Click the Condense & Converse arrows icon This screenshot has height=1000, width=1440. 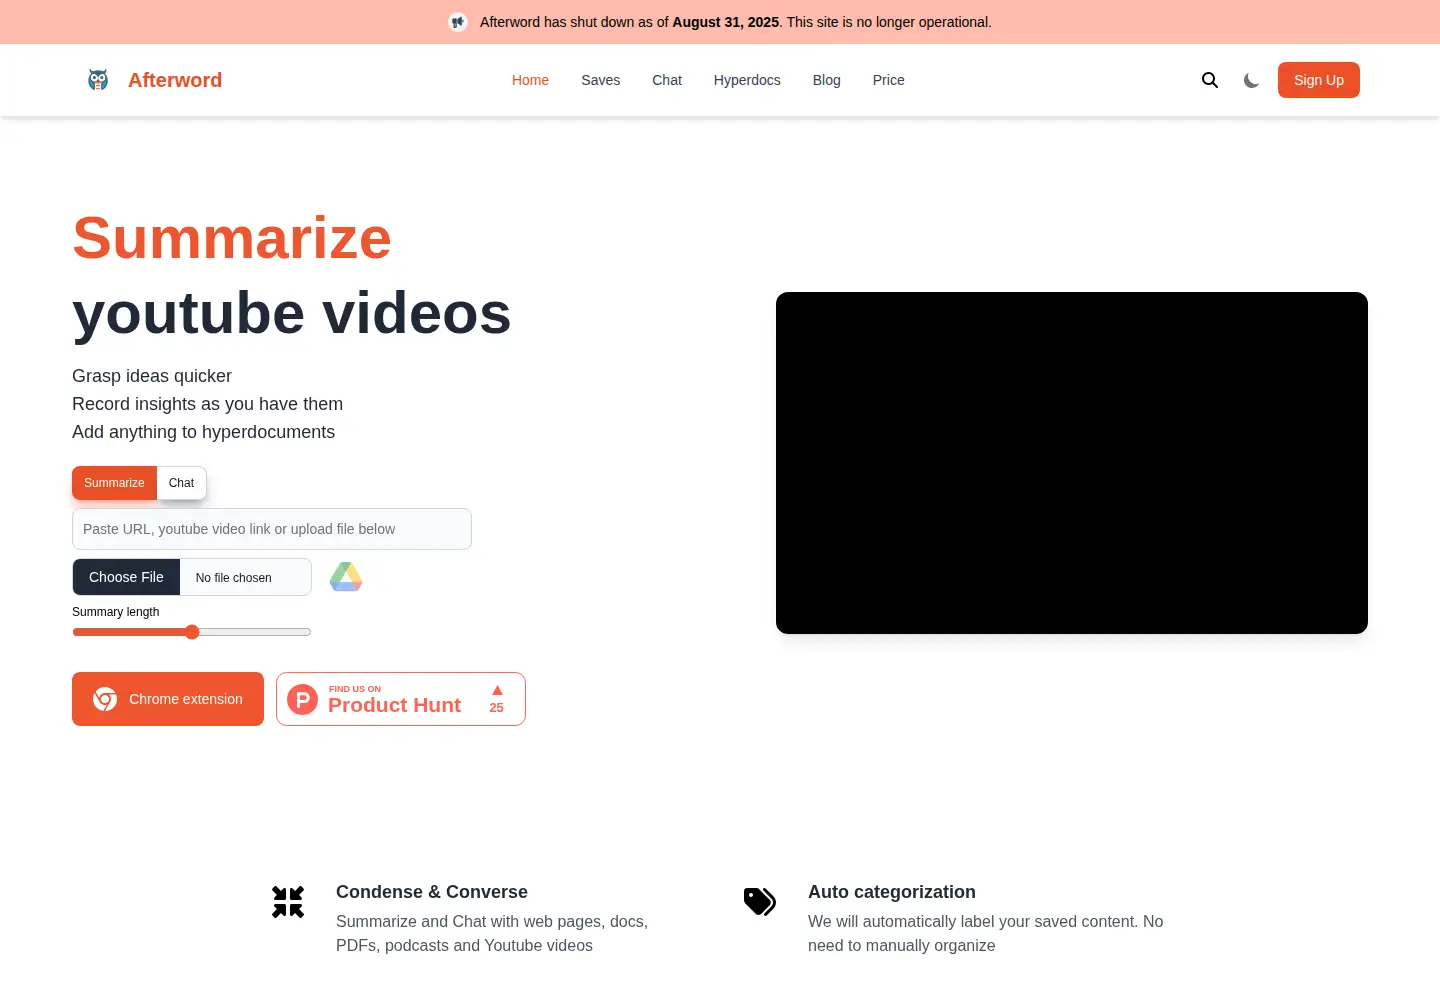[288, 902]
